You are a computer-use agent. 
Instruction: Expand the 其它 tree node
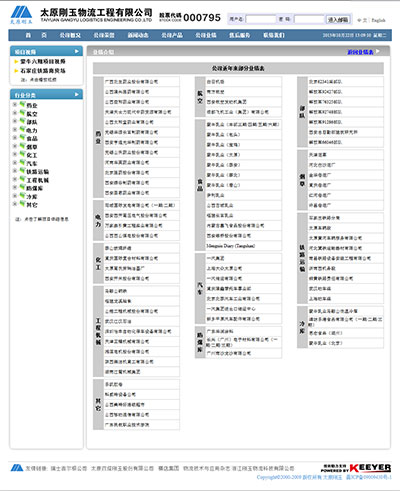(x=15, y=204)
